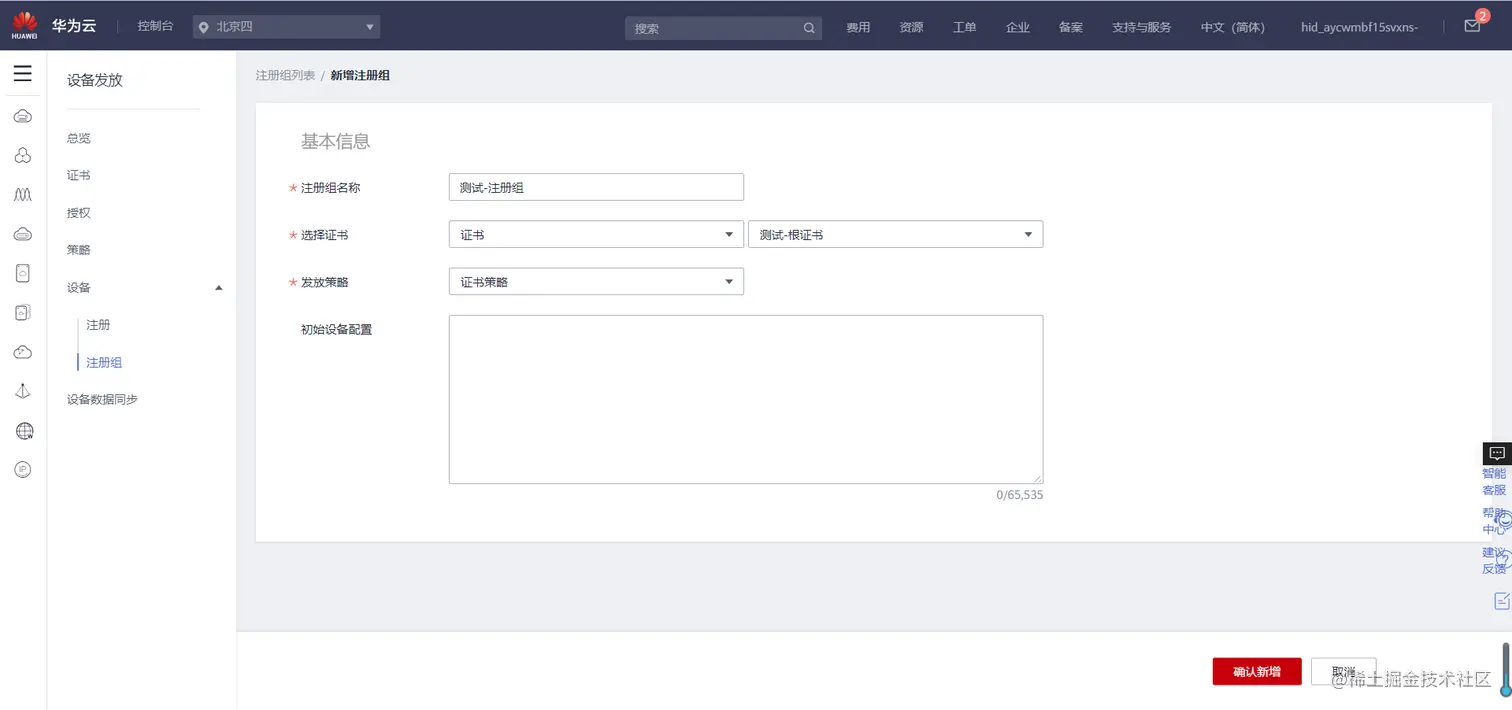
Task: Open the 北京四 region dropdown
Action: coord(288,27)
